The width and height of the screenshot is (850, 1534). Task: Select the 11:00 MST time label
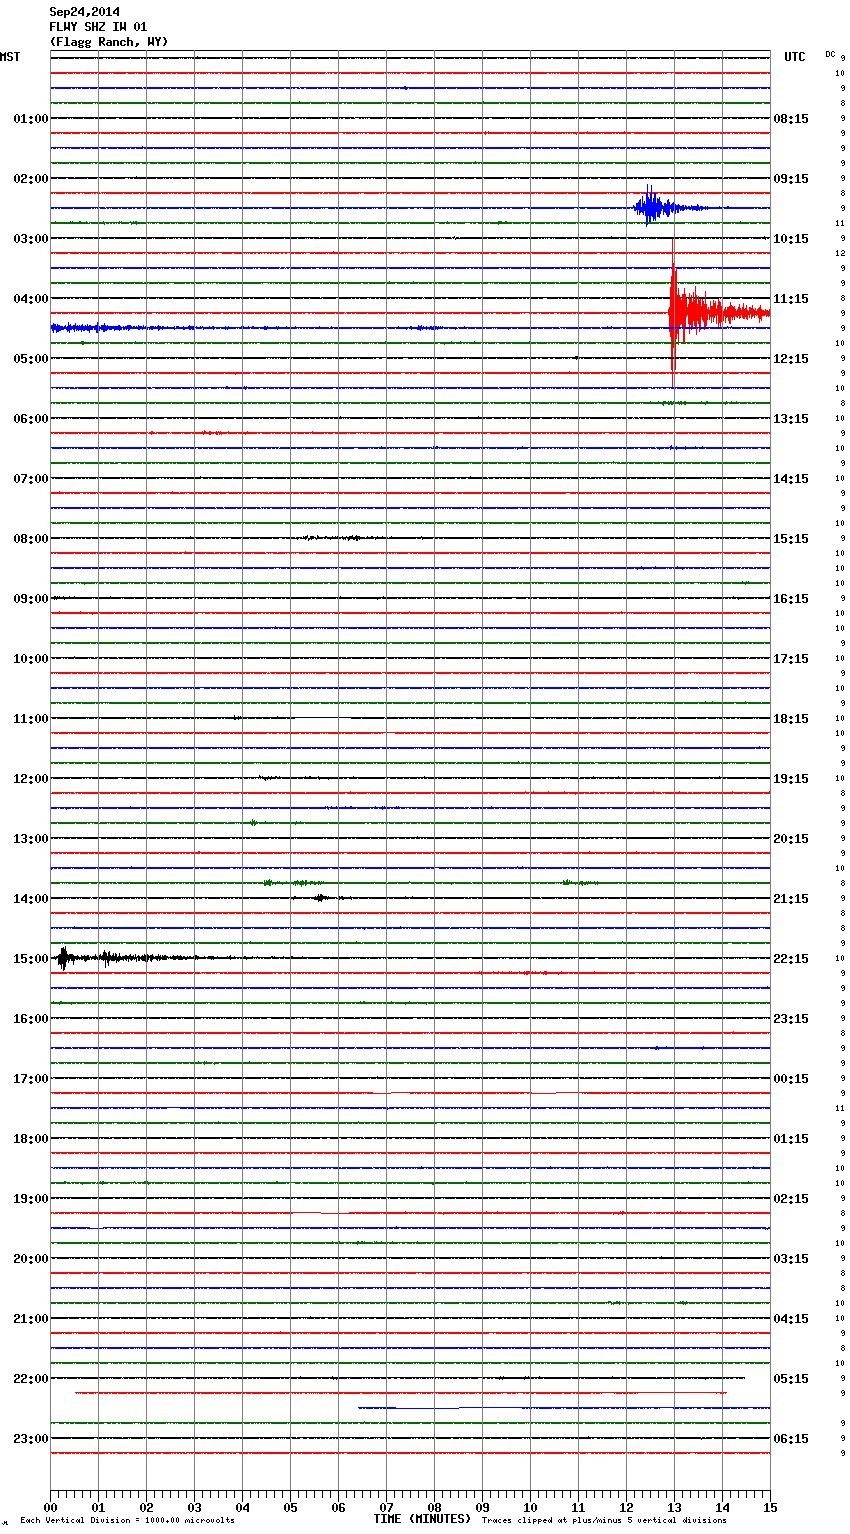point(30,719)
